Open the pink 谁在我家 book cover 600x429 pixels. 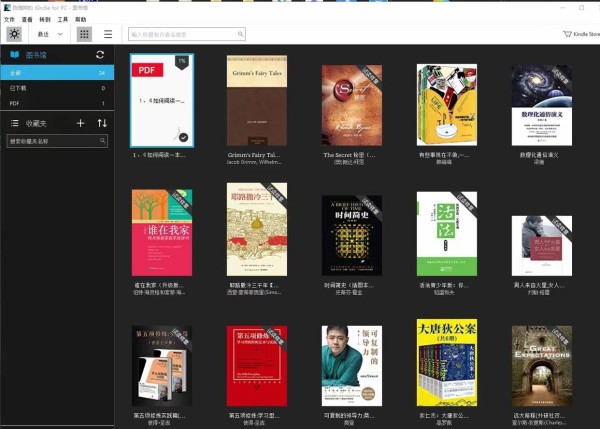point(162,232)
